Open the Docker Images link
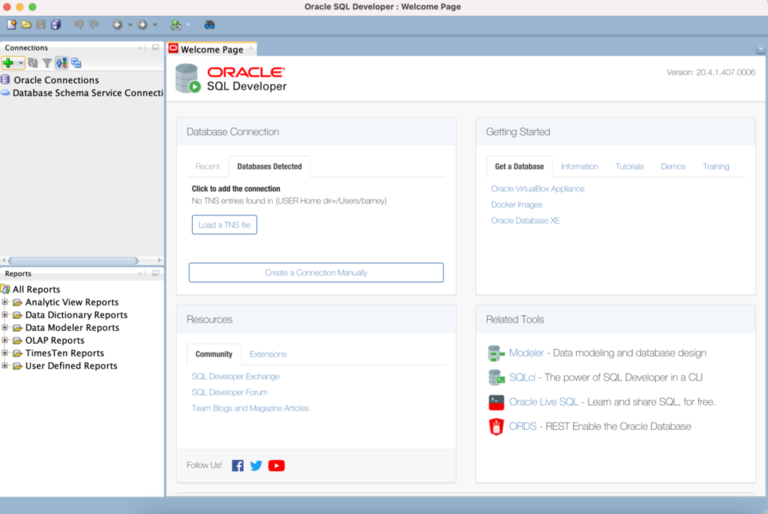768x514 pixels. point(516,205)
